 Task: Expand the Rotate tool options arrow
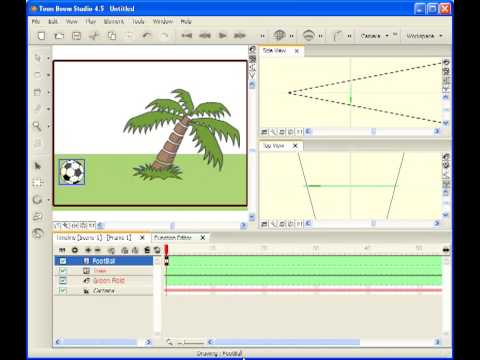point(49,200)
